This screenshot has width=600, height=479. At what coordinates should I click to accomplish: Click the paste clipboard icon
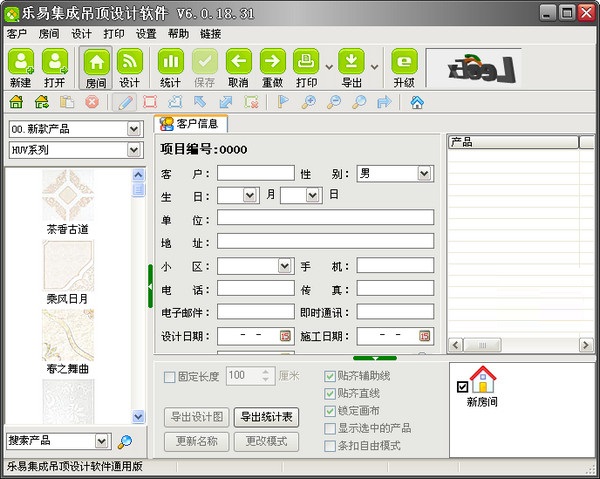67,102
